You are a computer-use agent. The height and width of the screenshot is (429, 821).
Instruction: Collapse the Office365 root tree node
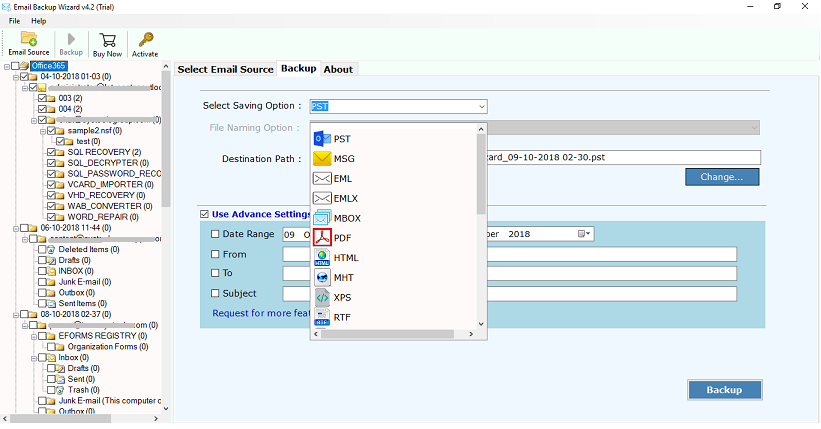7,67
